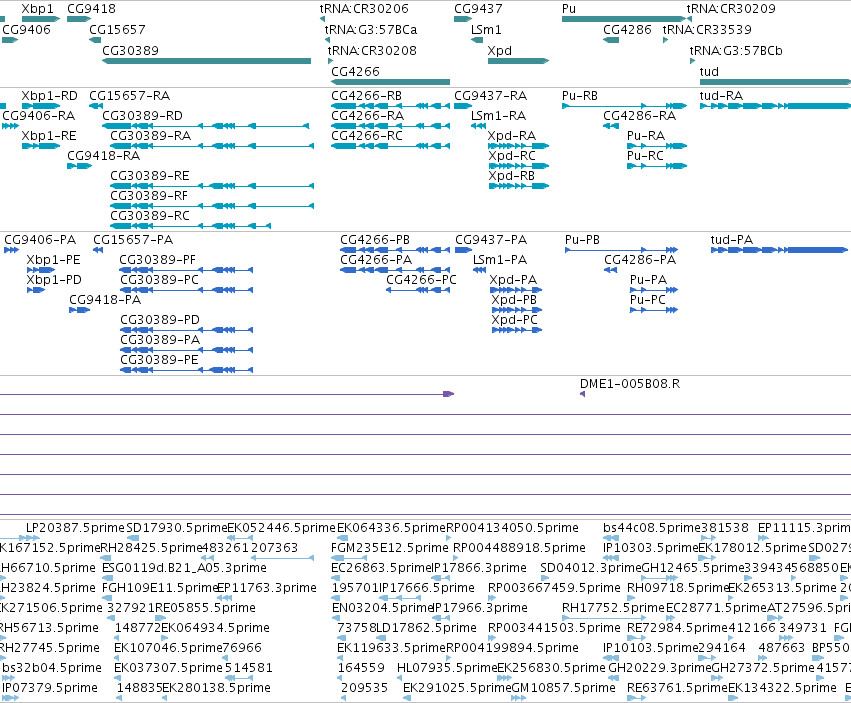The height and width of the screenshot is (703, 851).
Task: Select the CG30389-RE transcript label
Action: pyautogui.click(x=150, y=176)
